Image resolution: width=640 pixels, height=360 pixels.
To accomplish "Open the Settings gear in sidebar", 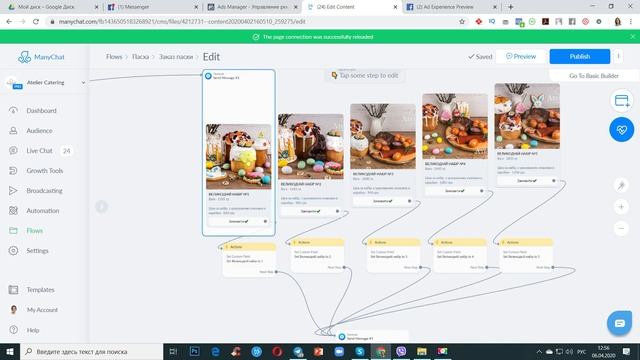I will pyautogui.click(x=13, y=251).
